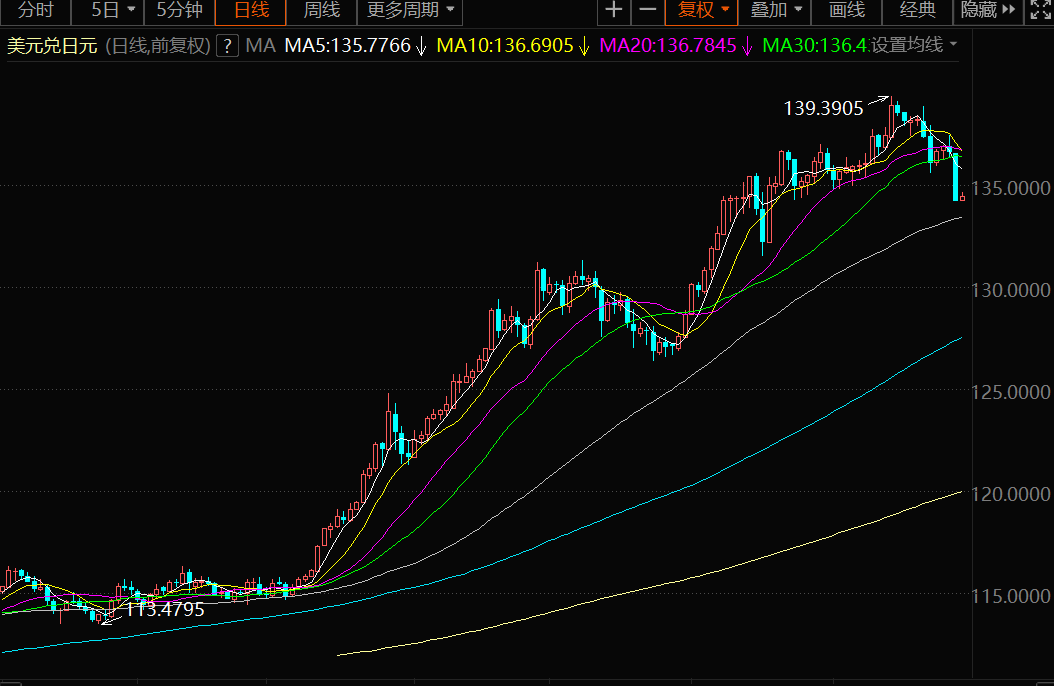1054x686 pixels.
Task: Click the 139.3905 high price label
Action: coord(824,109)
